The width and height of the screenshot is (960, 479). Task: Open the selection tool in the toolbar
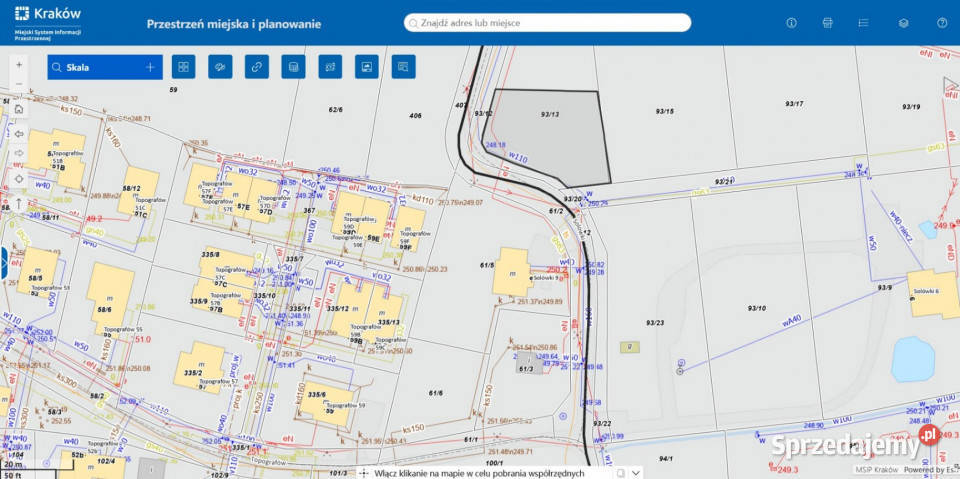330,67
